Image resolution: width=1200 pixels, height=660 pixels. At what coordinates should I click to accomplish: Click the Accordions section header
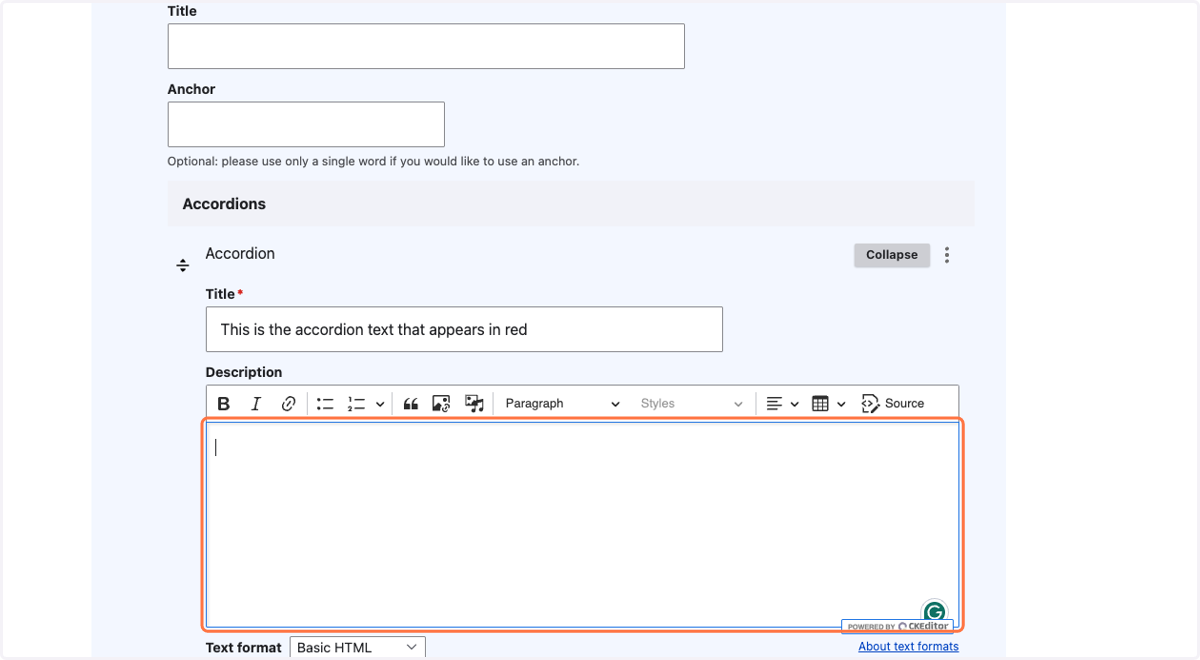point(571,204)
